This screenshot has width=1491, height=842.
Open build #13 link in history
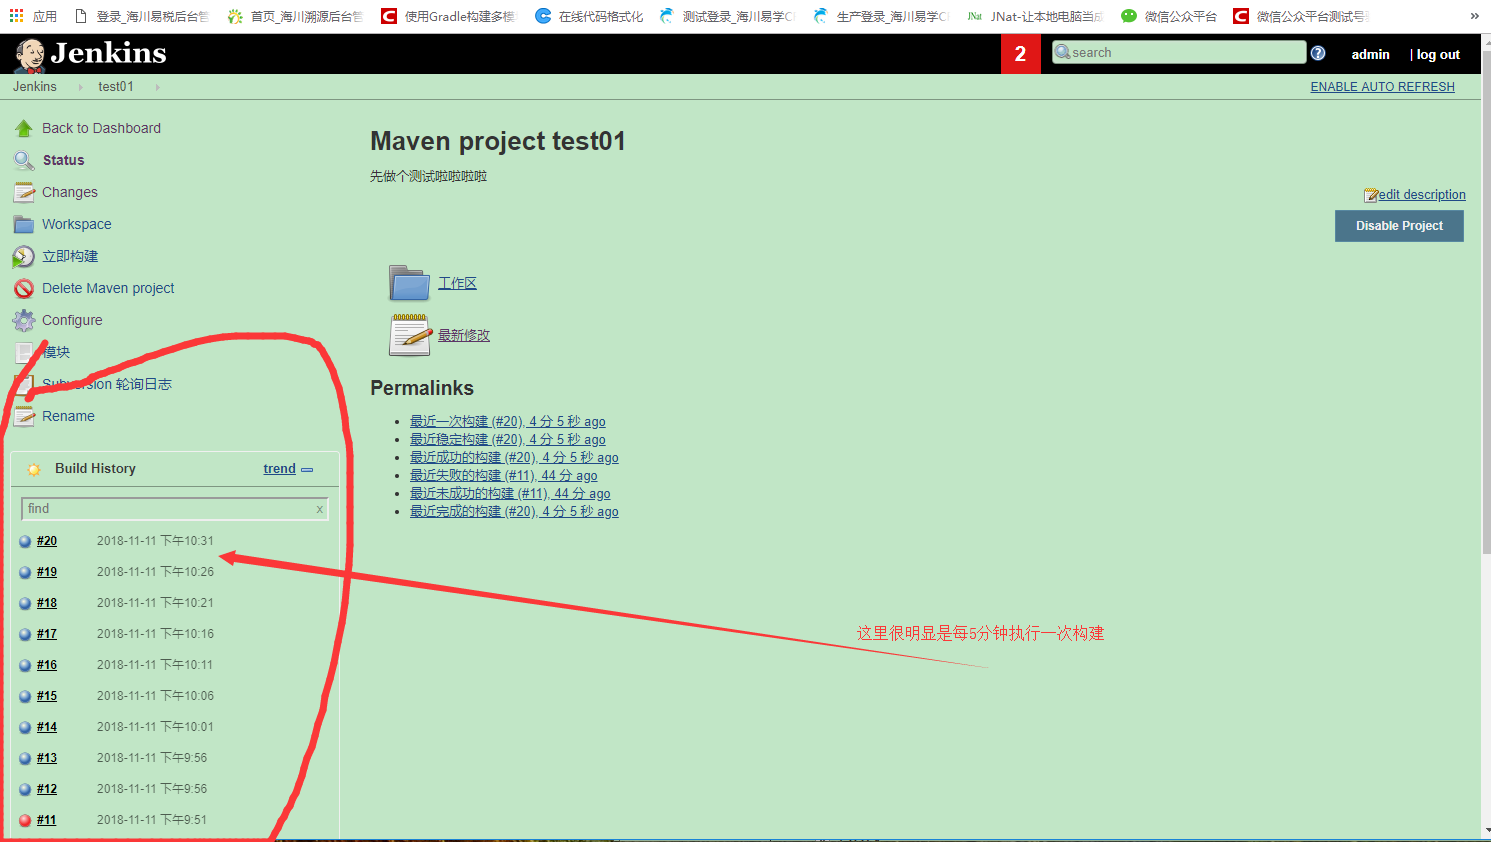[x=47, y=758]
